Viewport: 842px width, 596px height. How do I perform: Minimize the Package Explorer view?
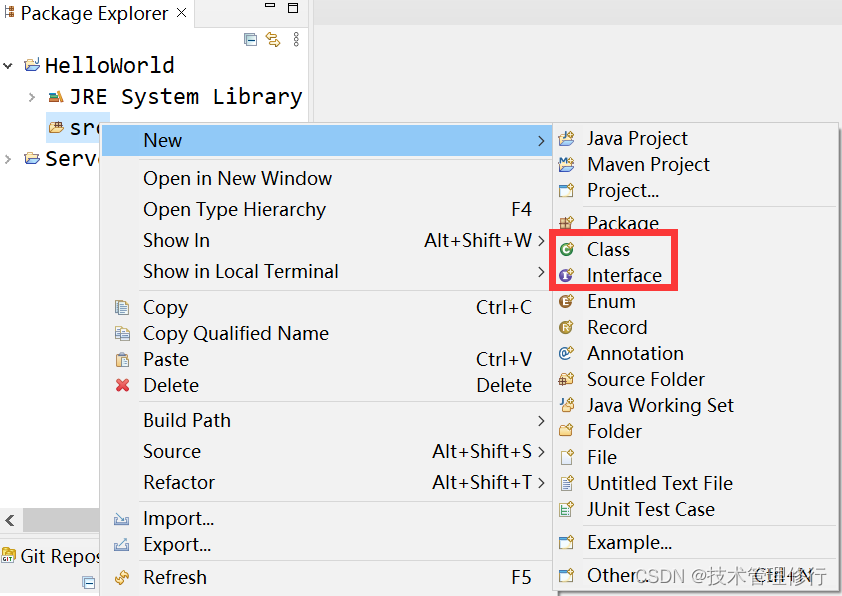(x=270, y=6)
